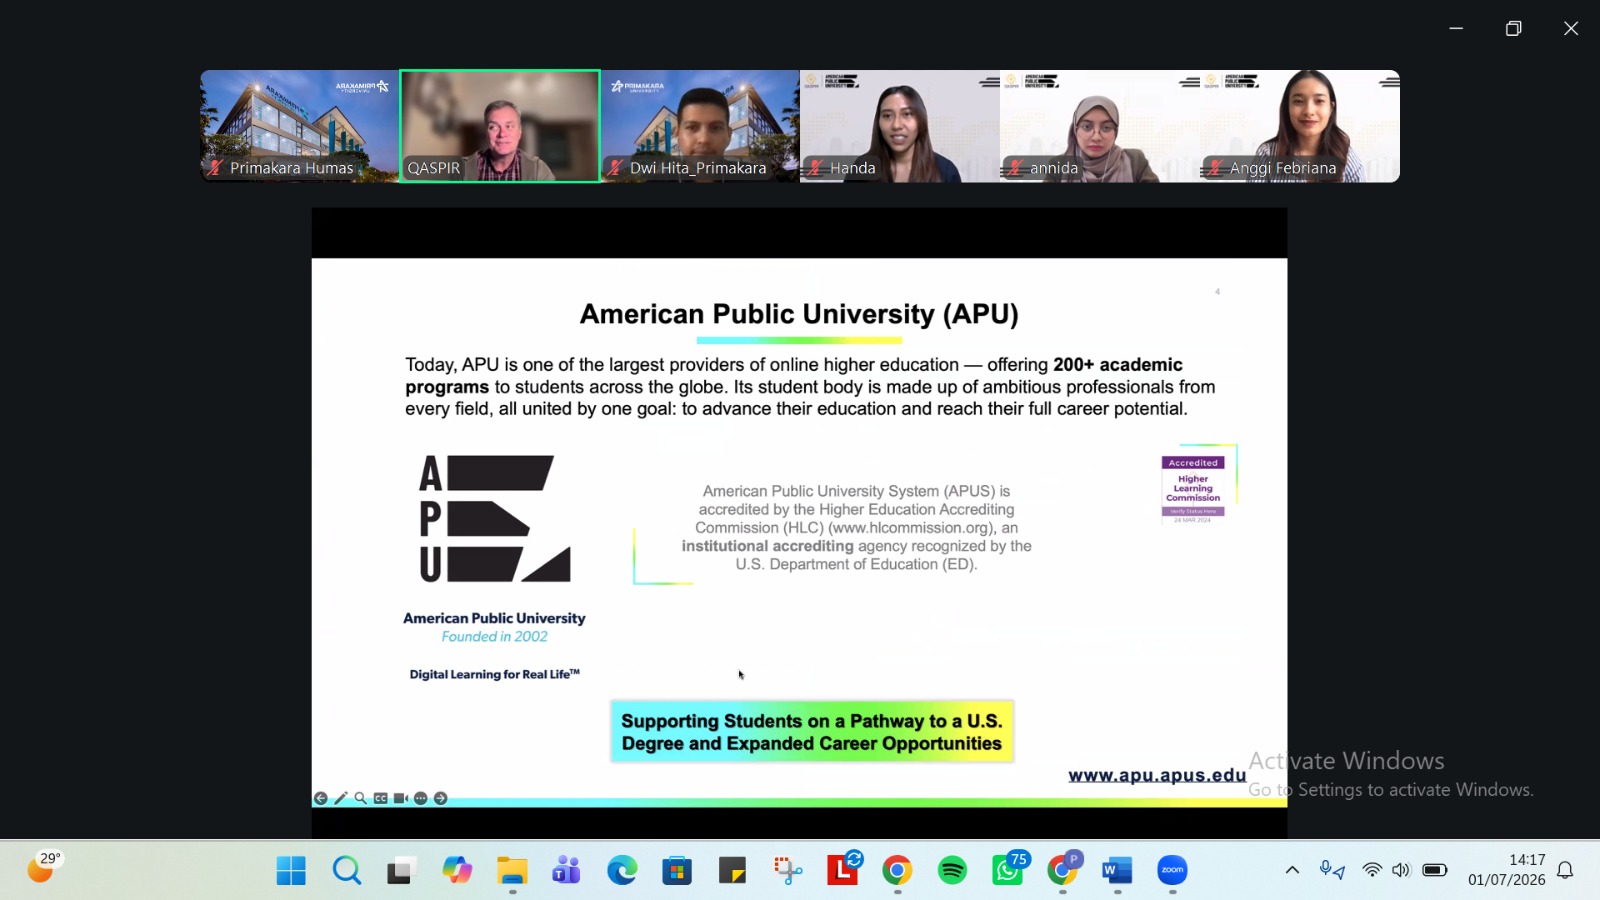The width and height of the screenshot is (1600, 900).
Task: Open Wi-Fi network settings in the tray
Action: pyautogui.click(x=1372, y=870)
